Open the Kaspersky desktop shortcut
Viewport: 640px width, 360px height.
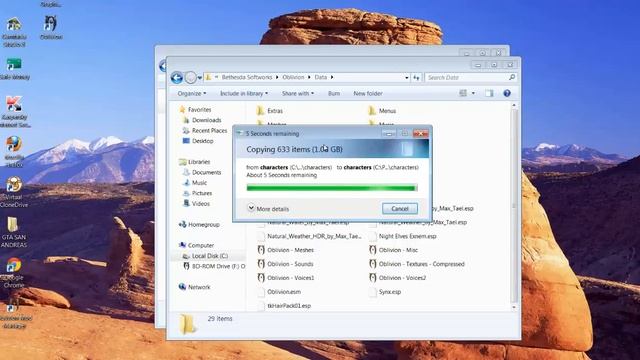[14, 111]
